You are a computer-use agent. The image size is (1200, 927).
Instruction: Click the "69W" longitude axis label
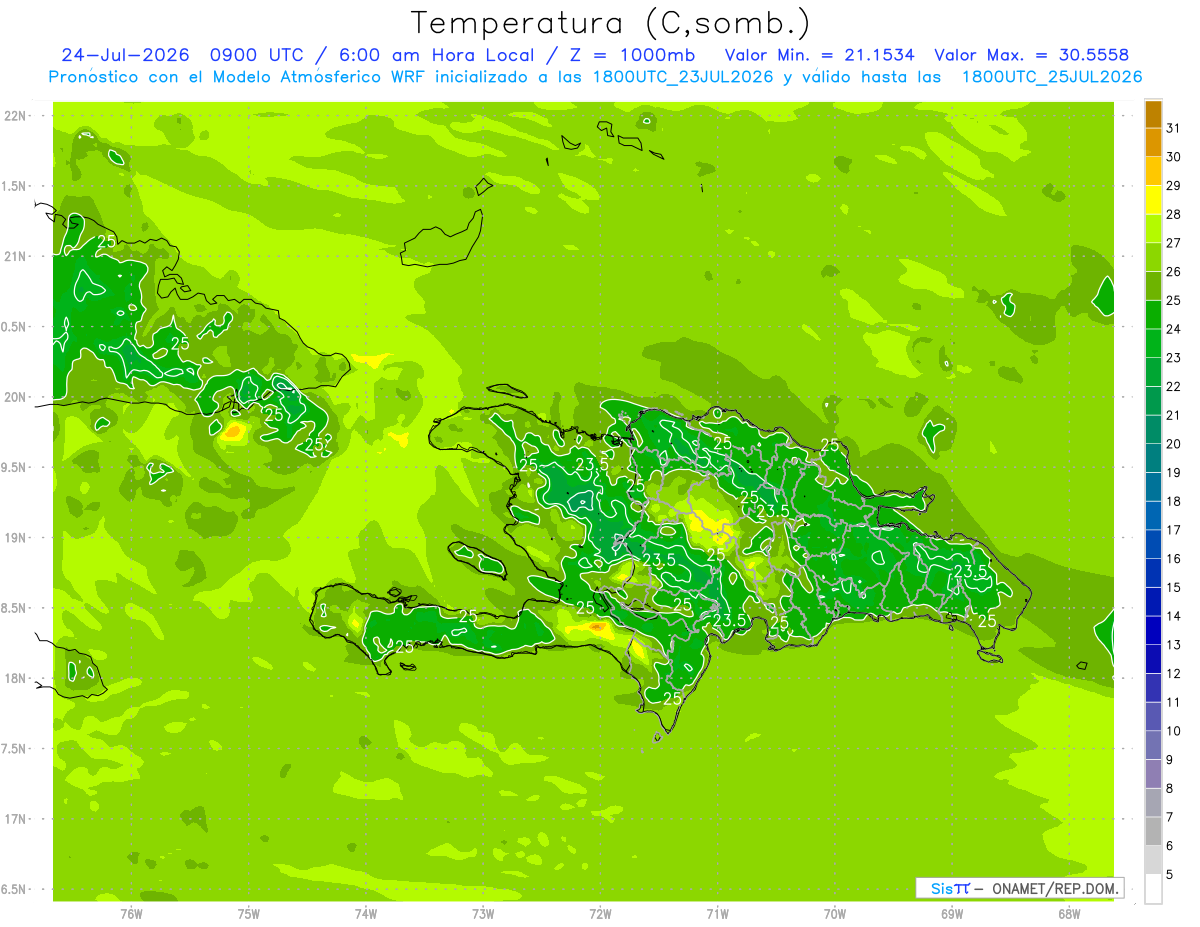[x=952, y=913]
